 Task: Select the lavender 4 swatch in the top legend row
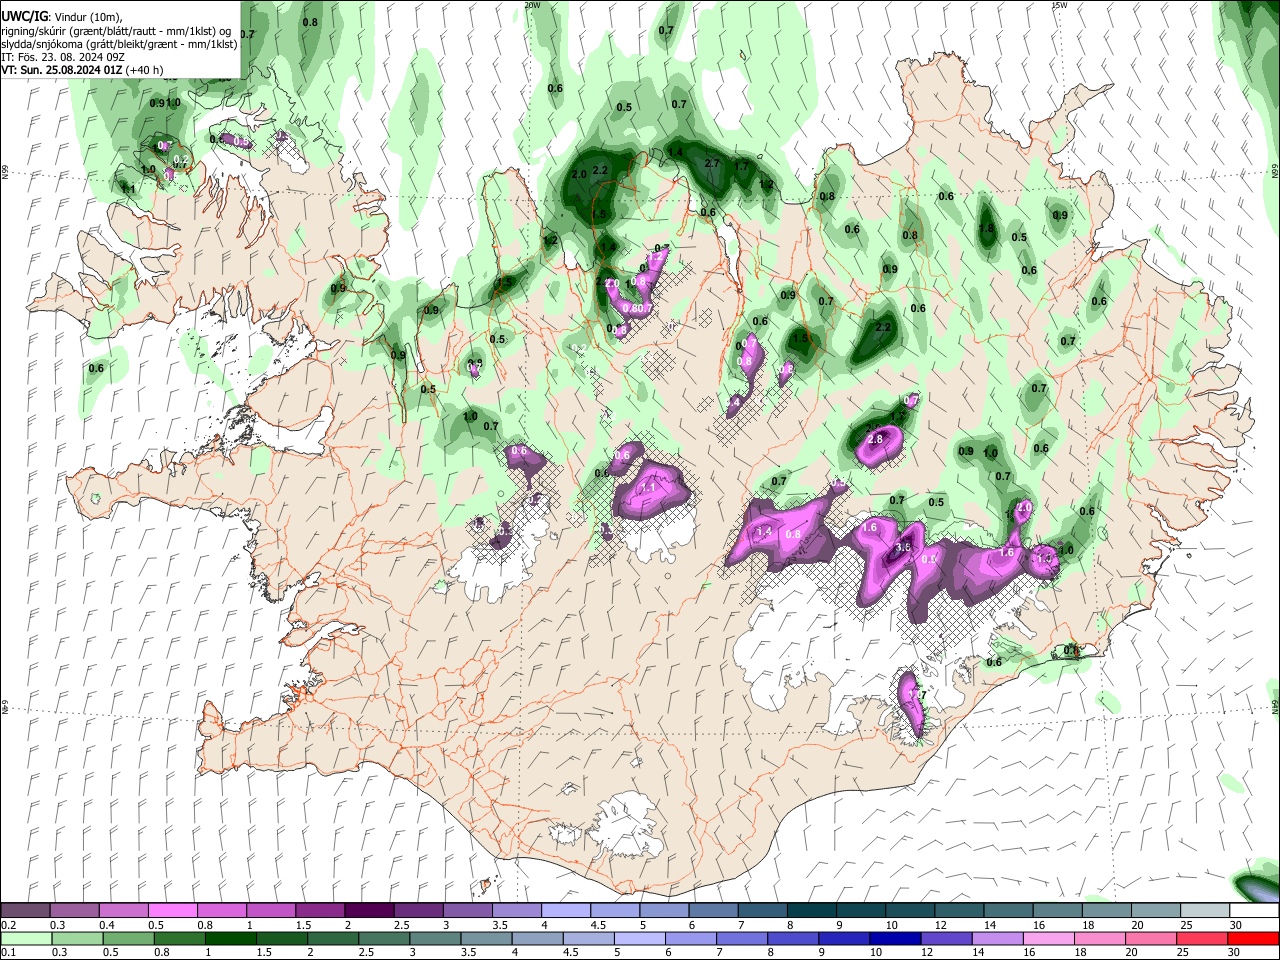565,910
